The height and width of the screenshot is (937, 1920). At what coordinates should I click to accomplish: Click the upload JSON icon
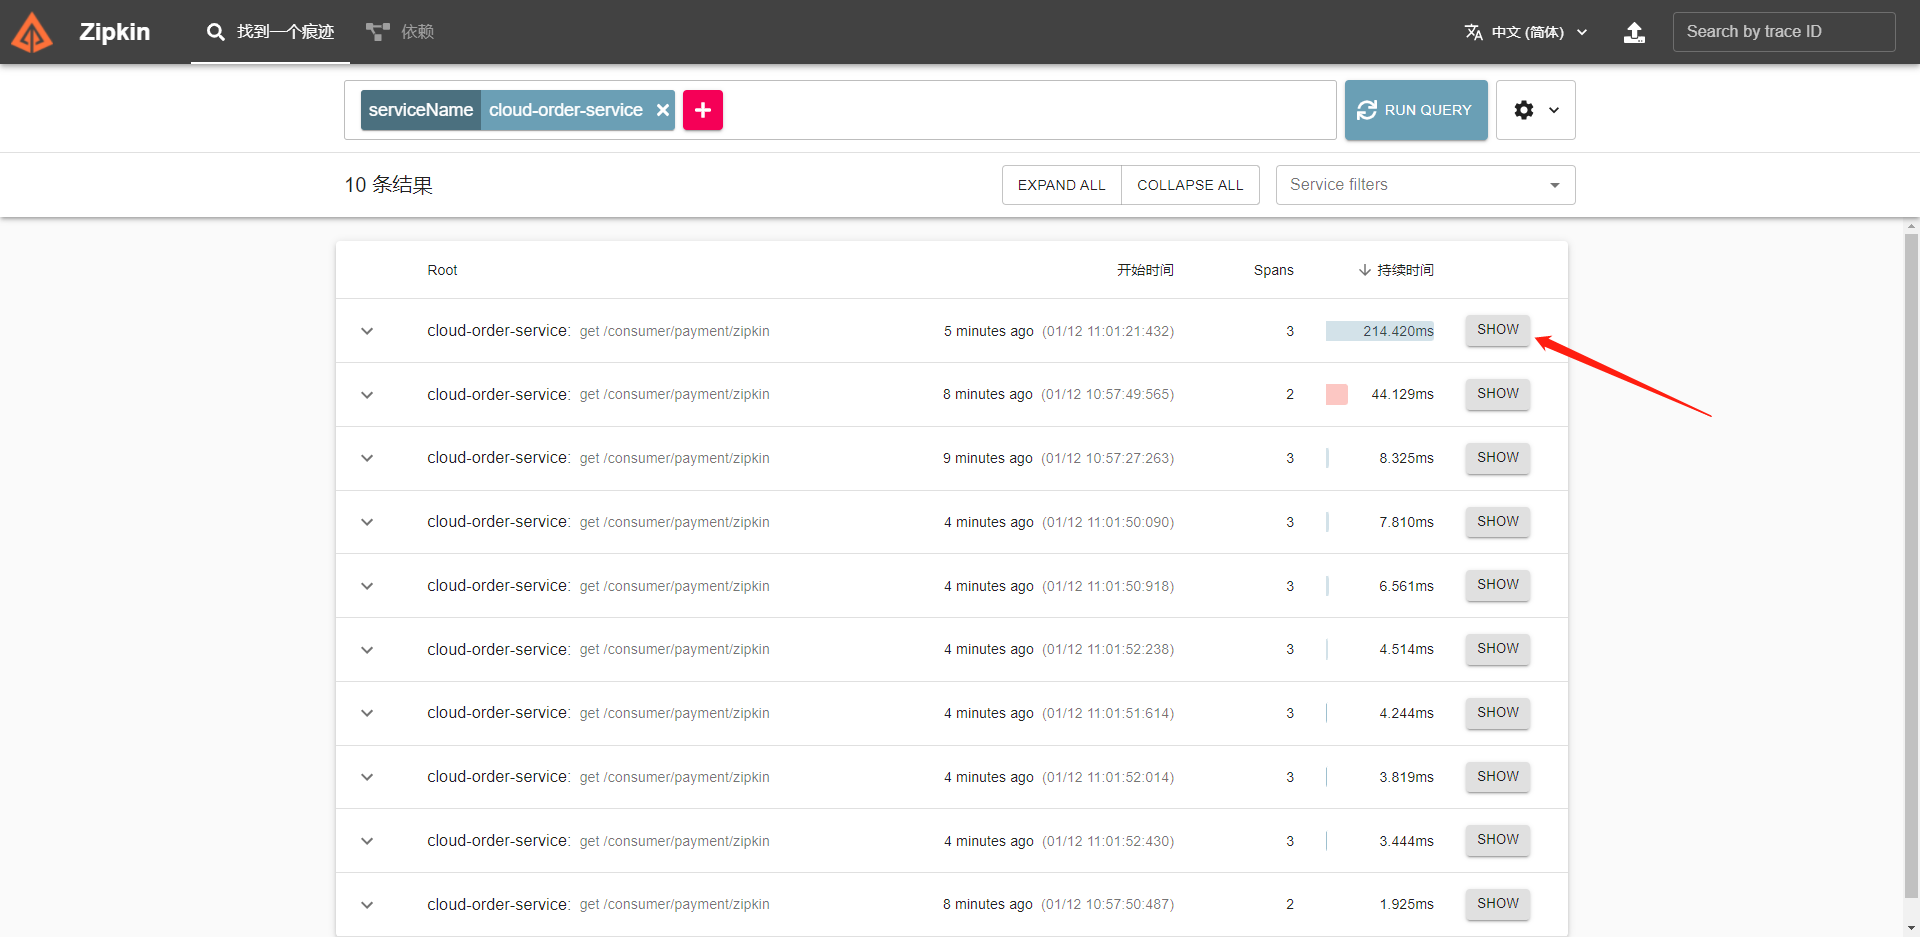pyautogui.click(x=1634, y=32)
